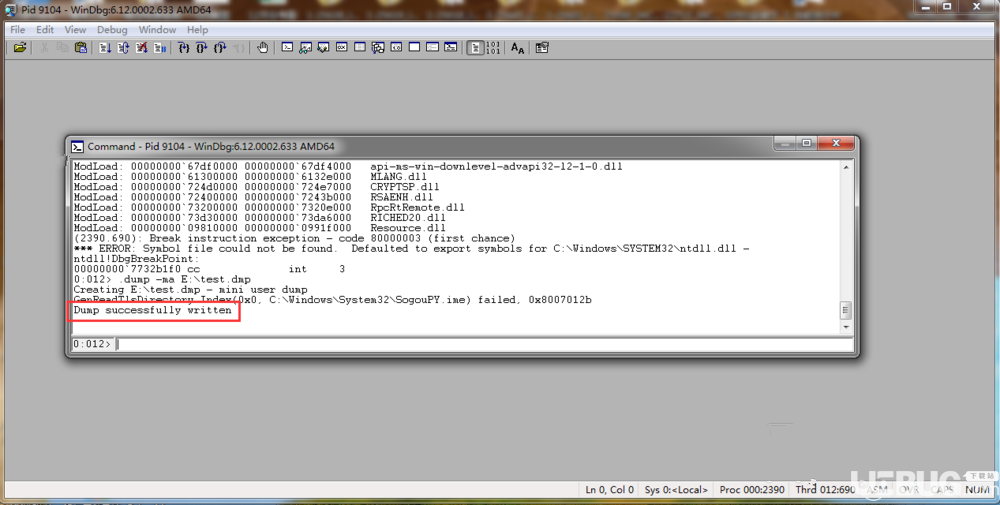
Task: Click 'Break instruction exception' output line
Action: (294, 238)
